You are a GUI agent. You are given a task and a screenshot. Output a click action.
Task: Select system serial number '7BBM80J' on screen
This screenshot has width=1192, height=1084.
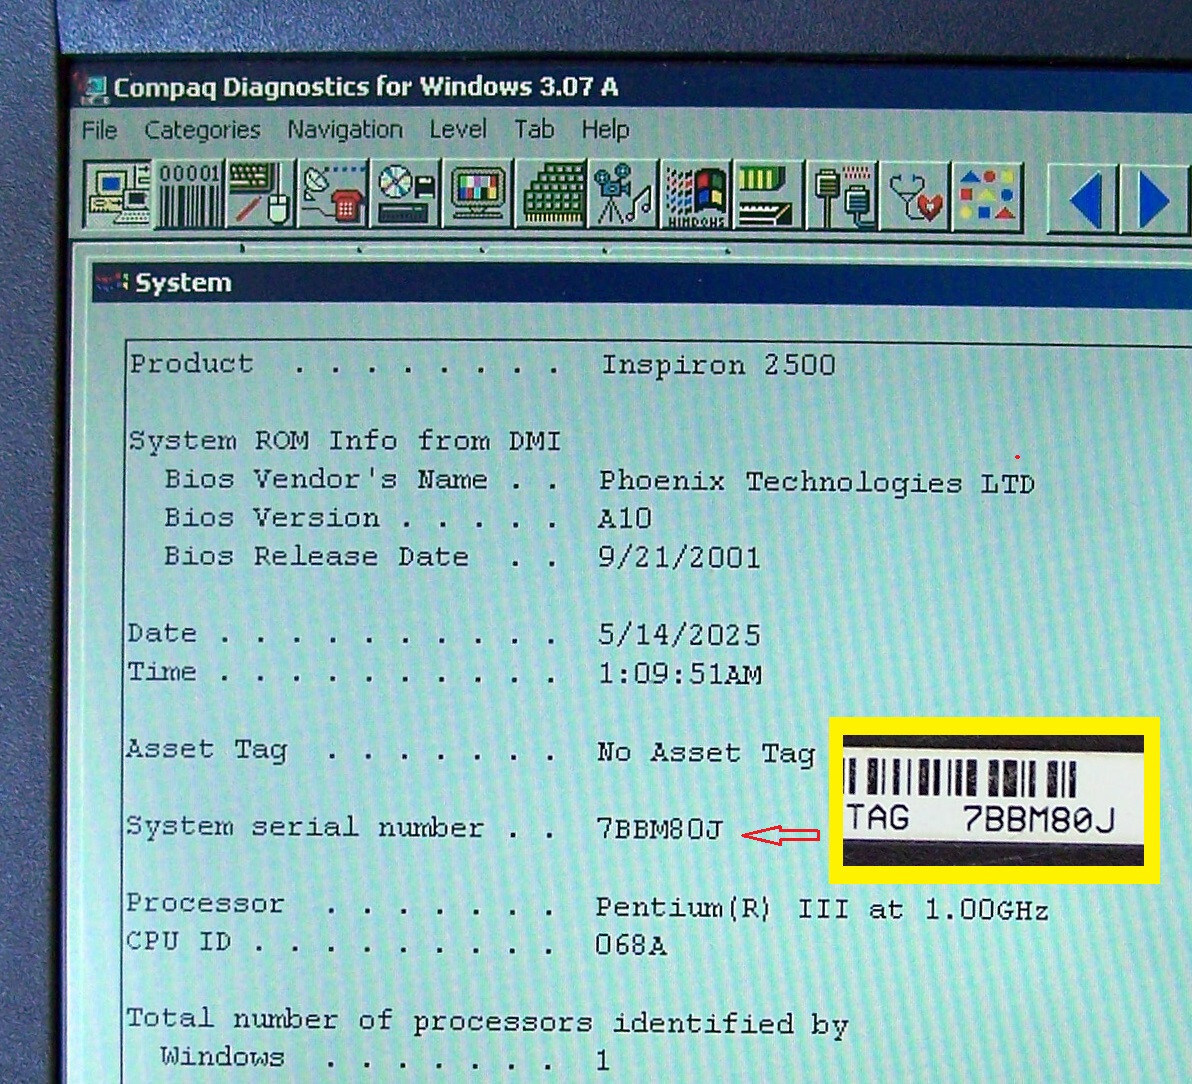[x=658, y=829]
